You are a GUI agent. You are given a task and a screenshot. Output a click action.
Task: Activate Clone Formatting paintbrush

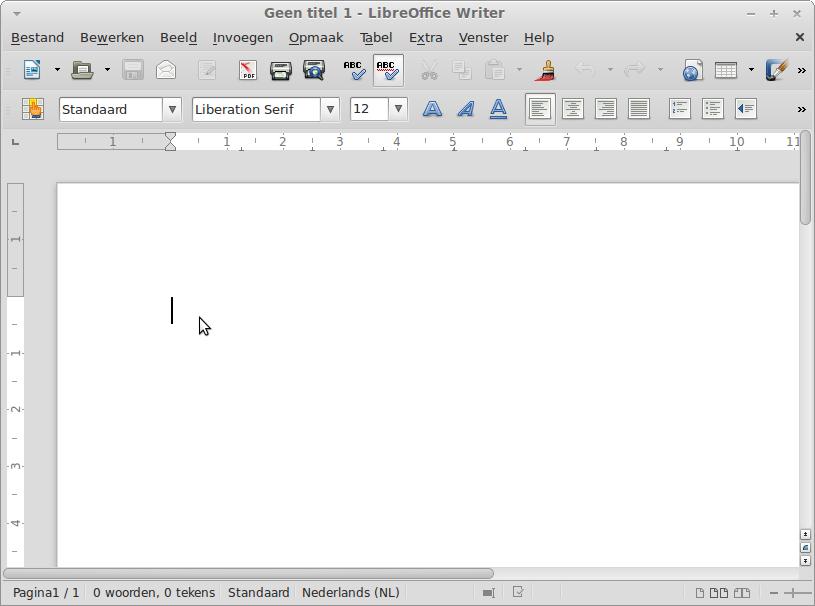[546, 70]
